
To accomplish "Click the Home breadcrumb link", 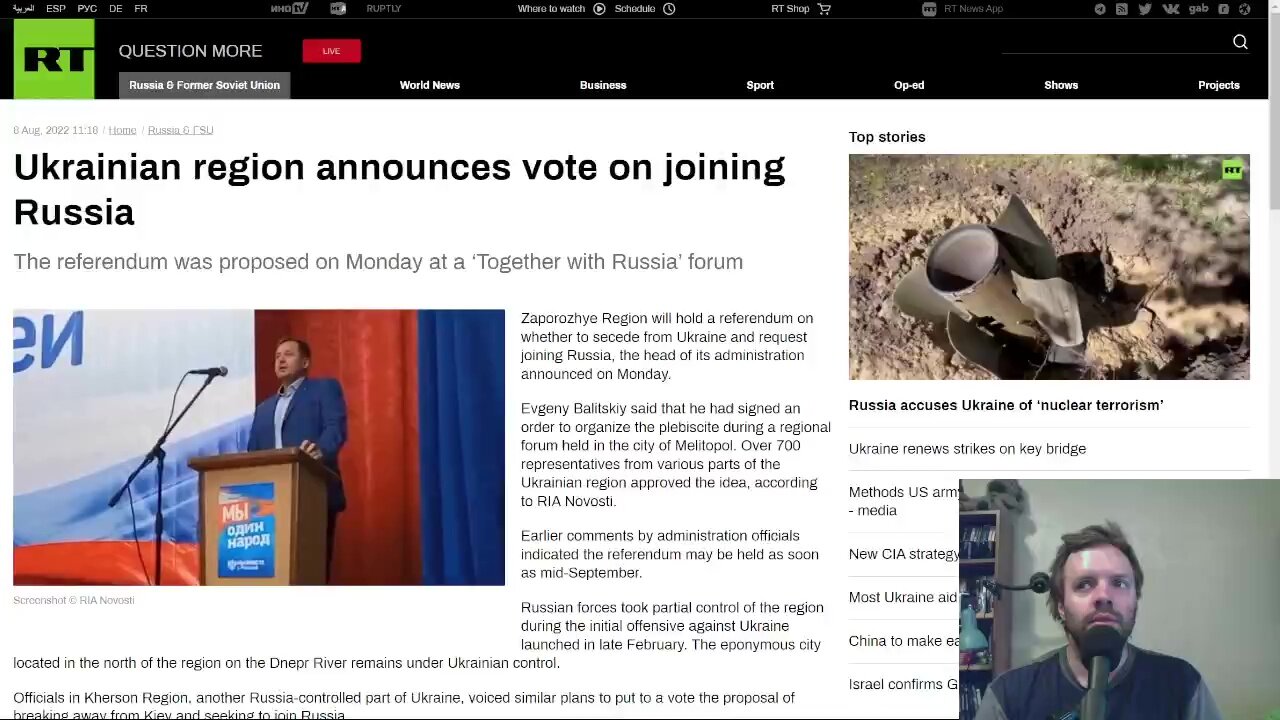I will [122, 130].
